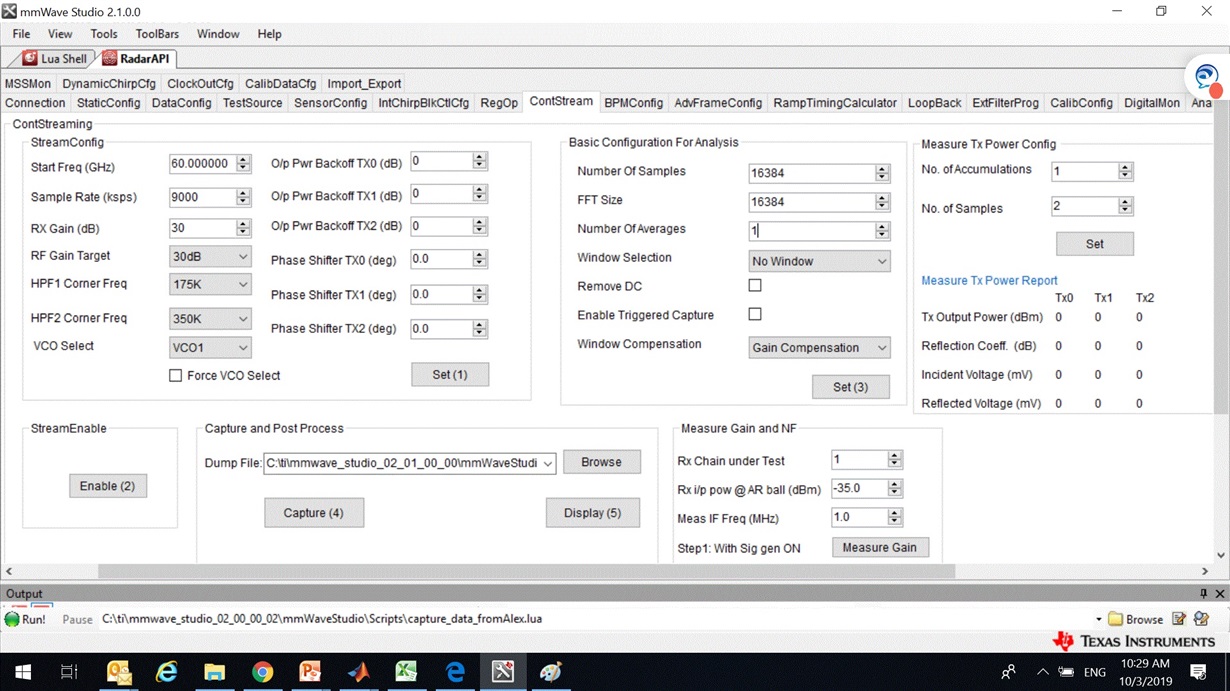Enable the Force VCO Select checkbox

coord(176,376)
